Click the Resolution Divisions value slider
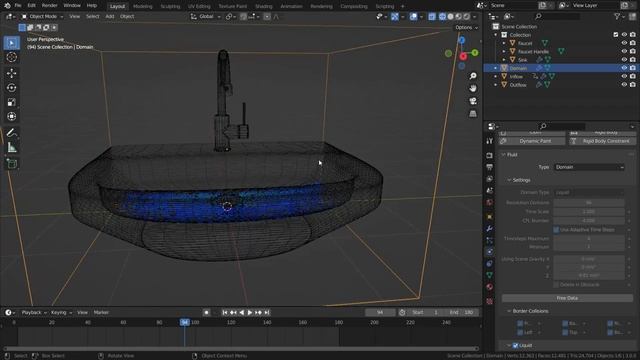The image size is (640, 360). (x=589, y=203)
